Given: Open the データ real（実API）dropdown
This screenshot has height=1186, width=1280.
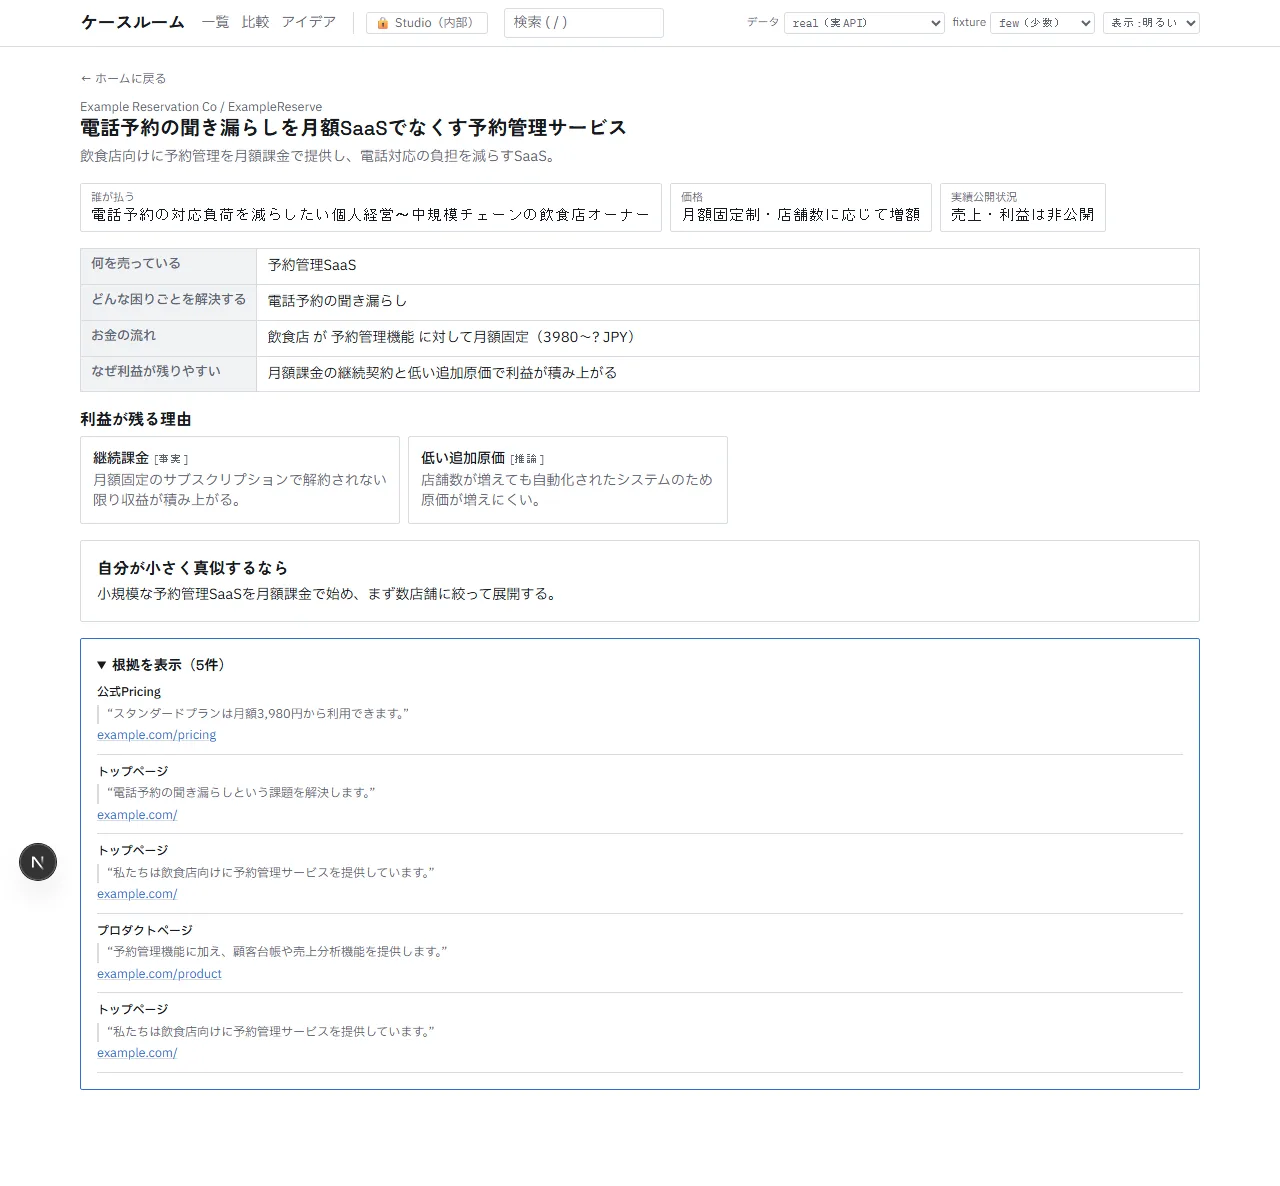Looking at the screenshot, I should (864, 23).
